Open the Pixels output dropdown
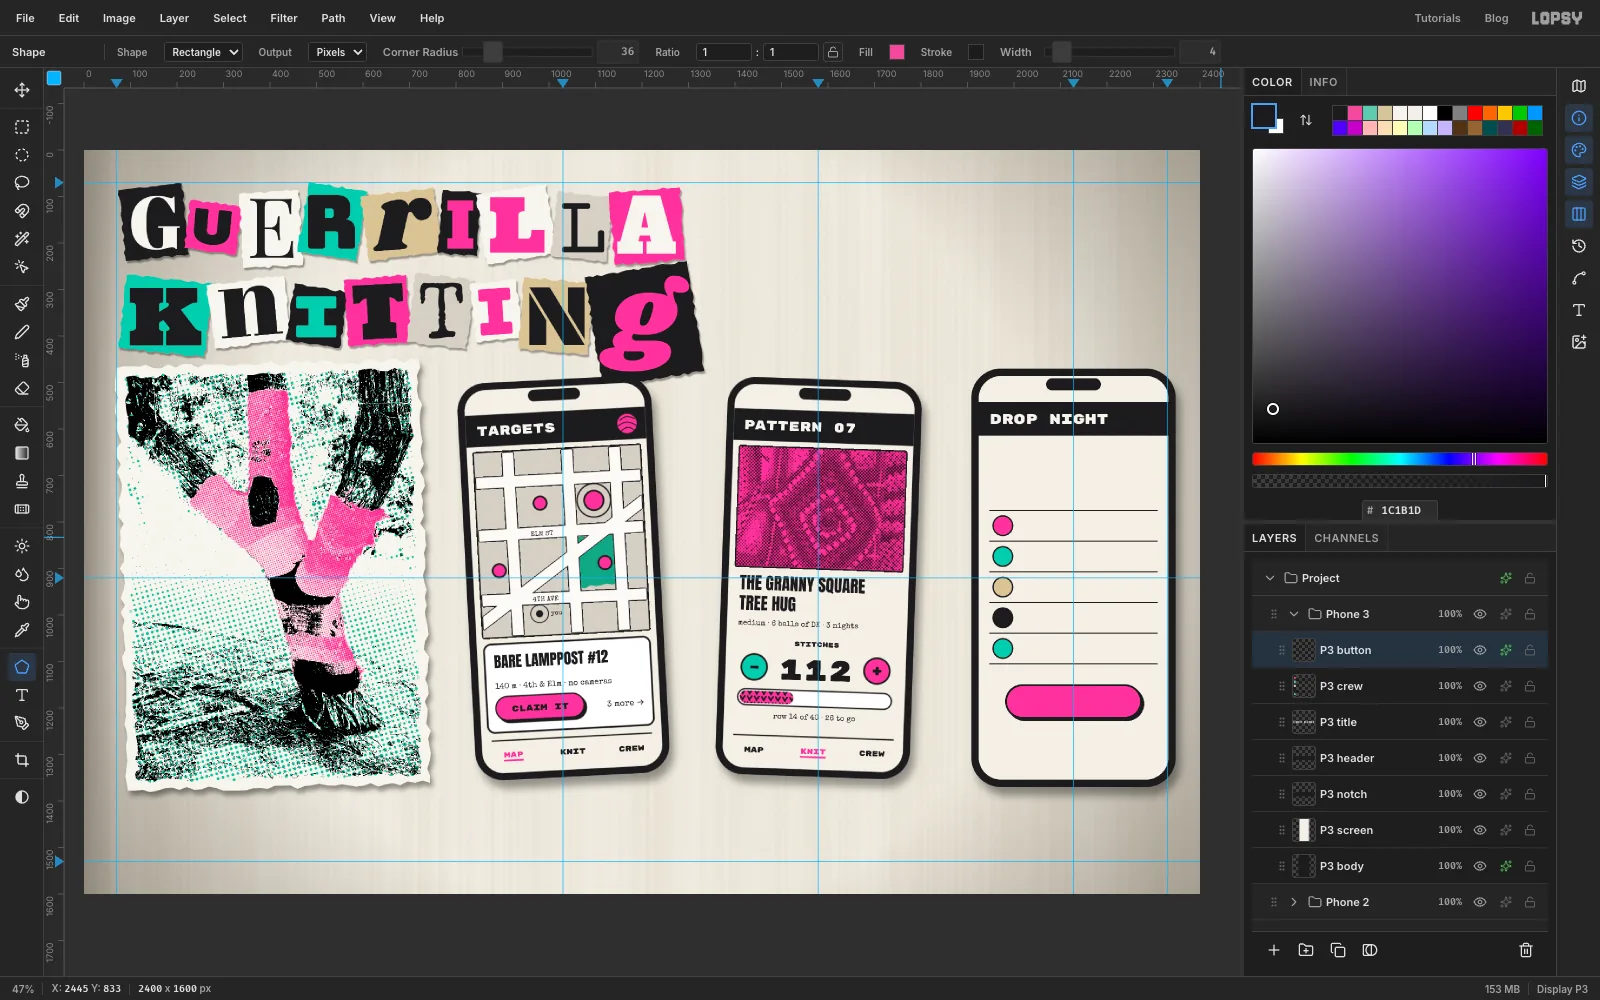 point(337,52)
